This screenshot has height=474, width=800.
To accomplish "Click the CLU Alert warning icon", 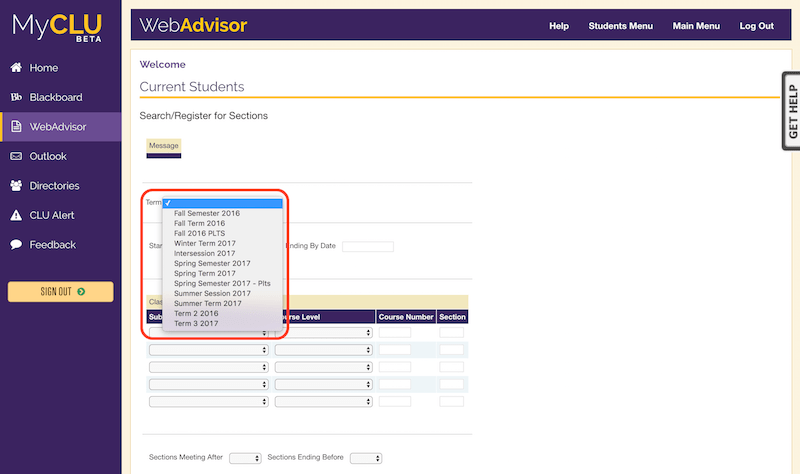I will (x=16, y=215).
